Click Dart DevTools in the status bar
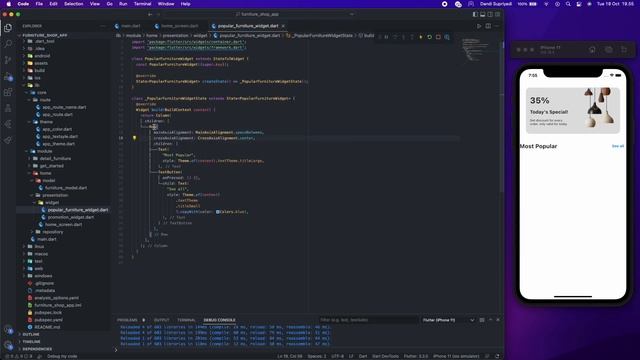 coord(385,356)
